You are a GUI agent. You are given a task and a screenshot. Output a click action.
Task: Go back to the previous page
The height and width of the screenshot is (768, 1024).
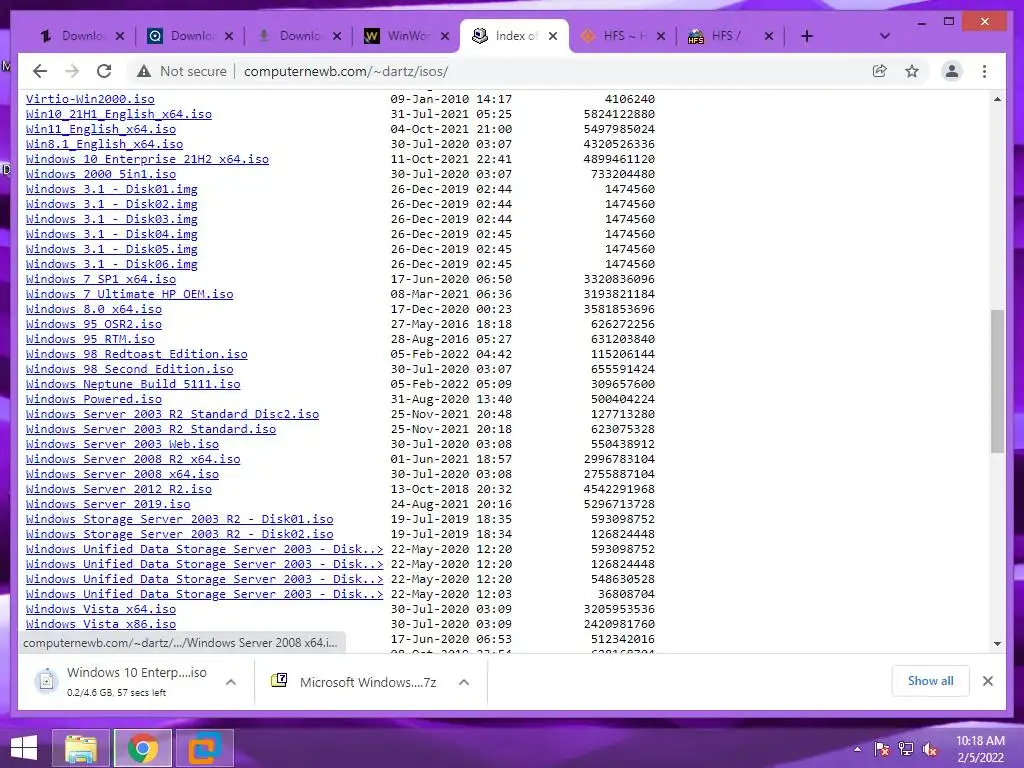[40, 71]
